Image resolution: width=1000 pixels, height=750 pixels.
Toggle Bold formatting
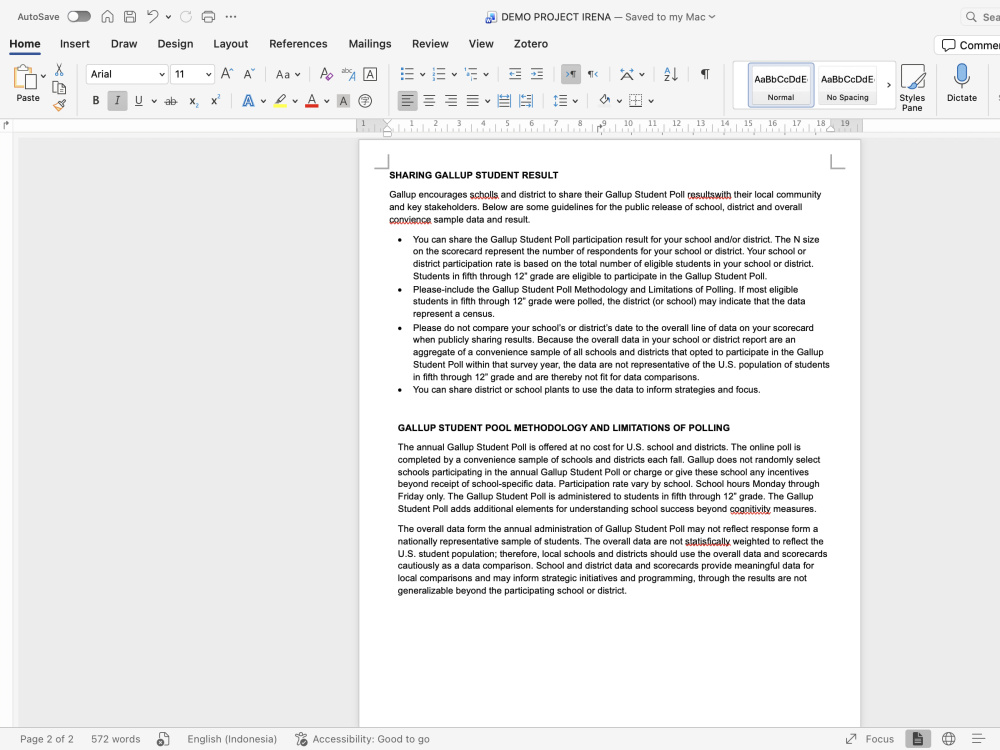tap(96, 101)
